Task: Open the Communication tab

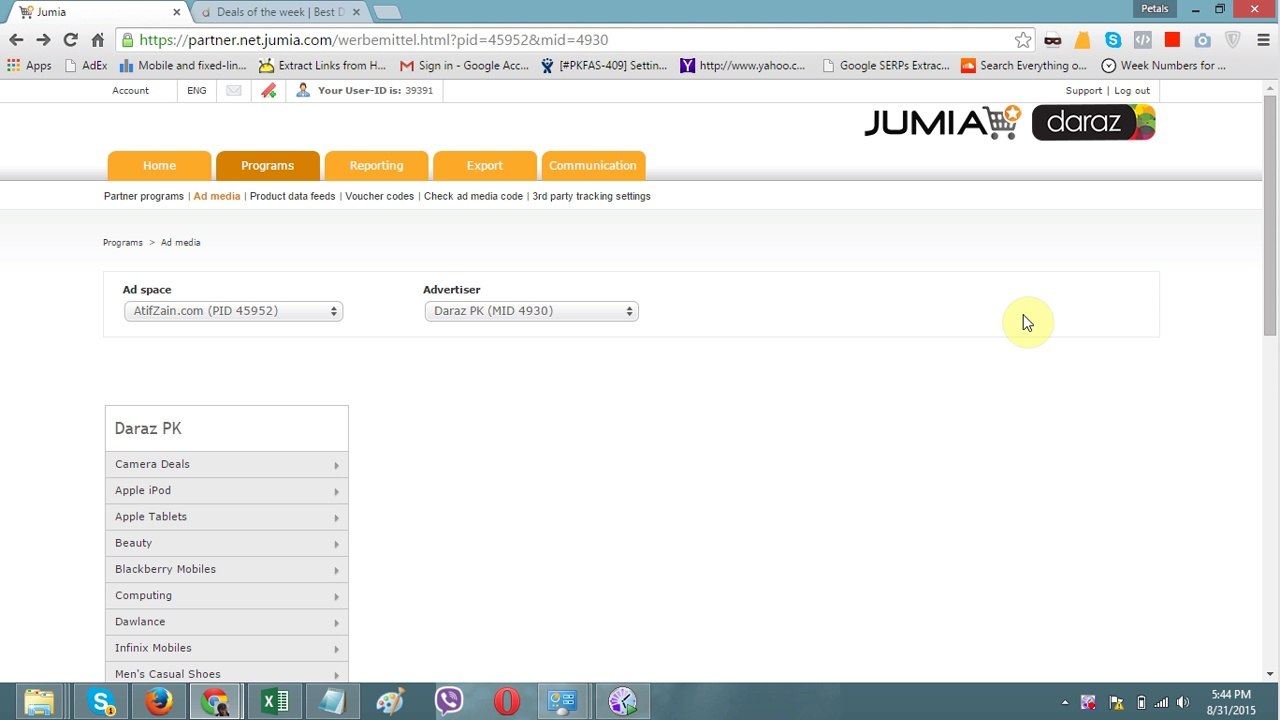Action: tap(592, 166)
